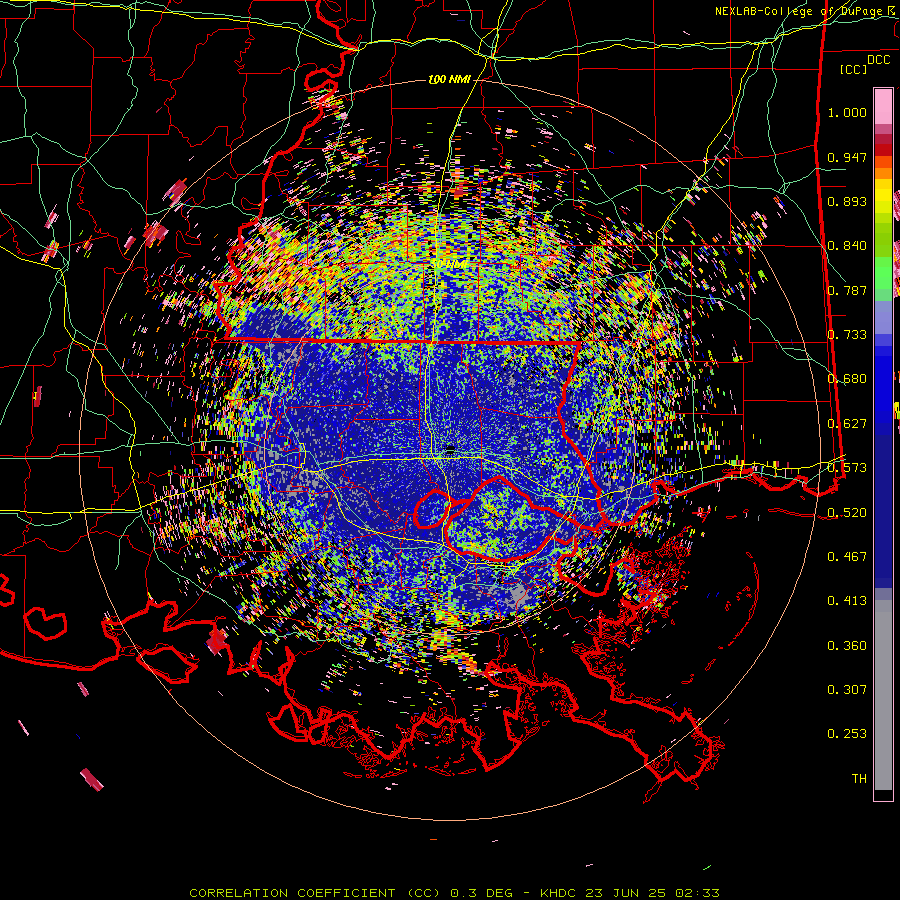Image resolution: width=900 pixels, height=900 pixels.
Task: Pick the dark navy swatch near 0.520
Action: (x=883, y=511)
